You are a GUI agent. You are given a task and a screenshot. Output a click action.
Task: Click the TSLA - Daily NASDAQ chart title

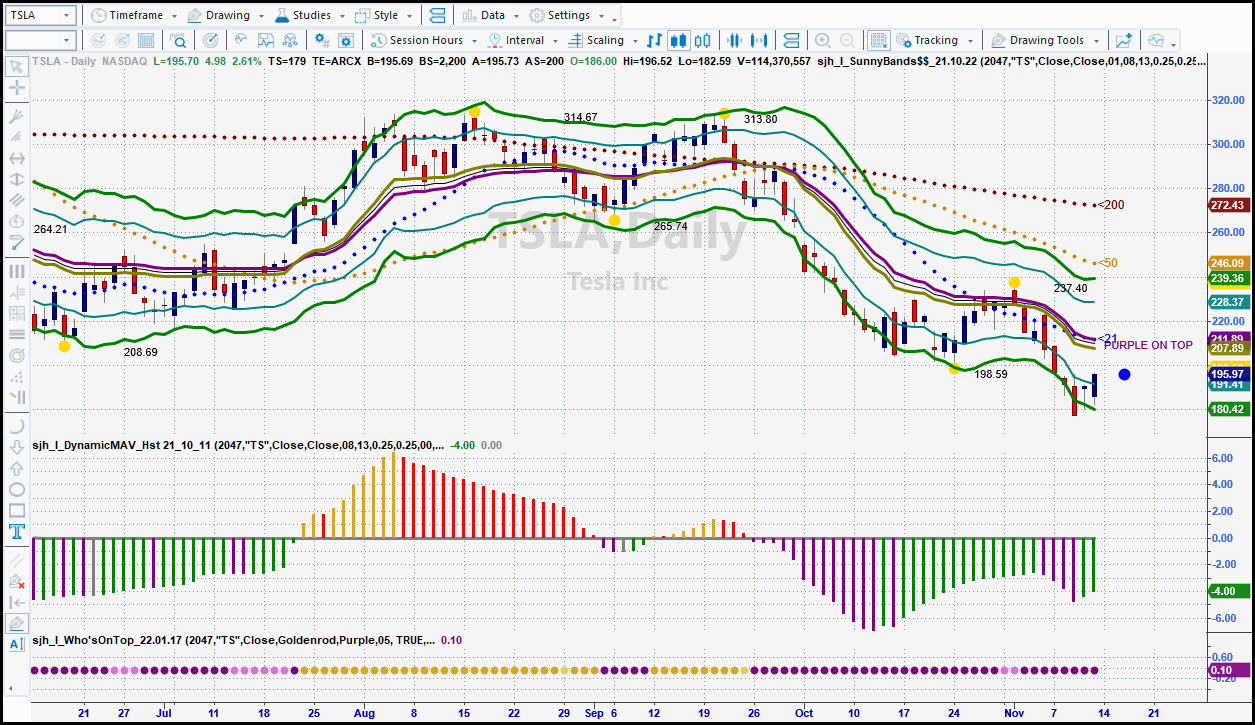click(90, 62)
